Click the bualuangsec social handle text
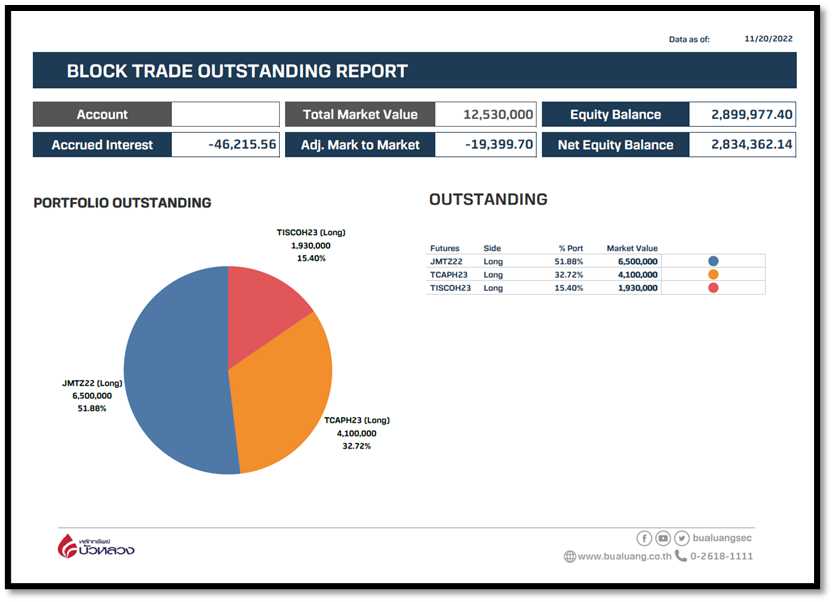This screenshot has height=602, width=833. click(x=723, y=538)
